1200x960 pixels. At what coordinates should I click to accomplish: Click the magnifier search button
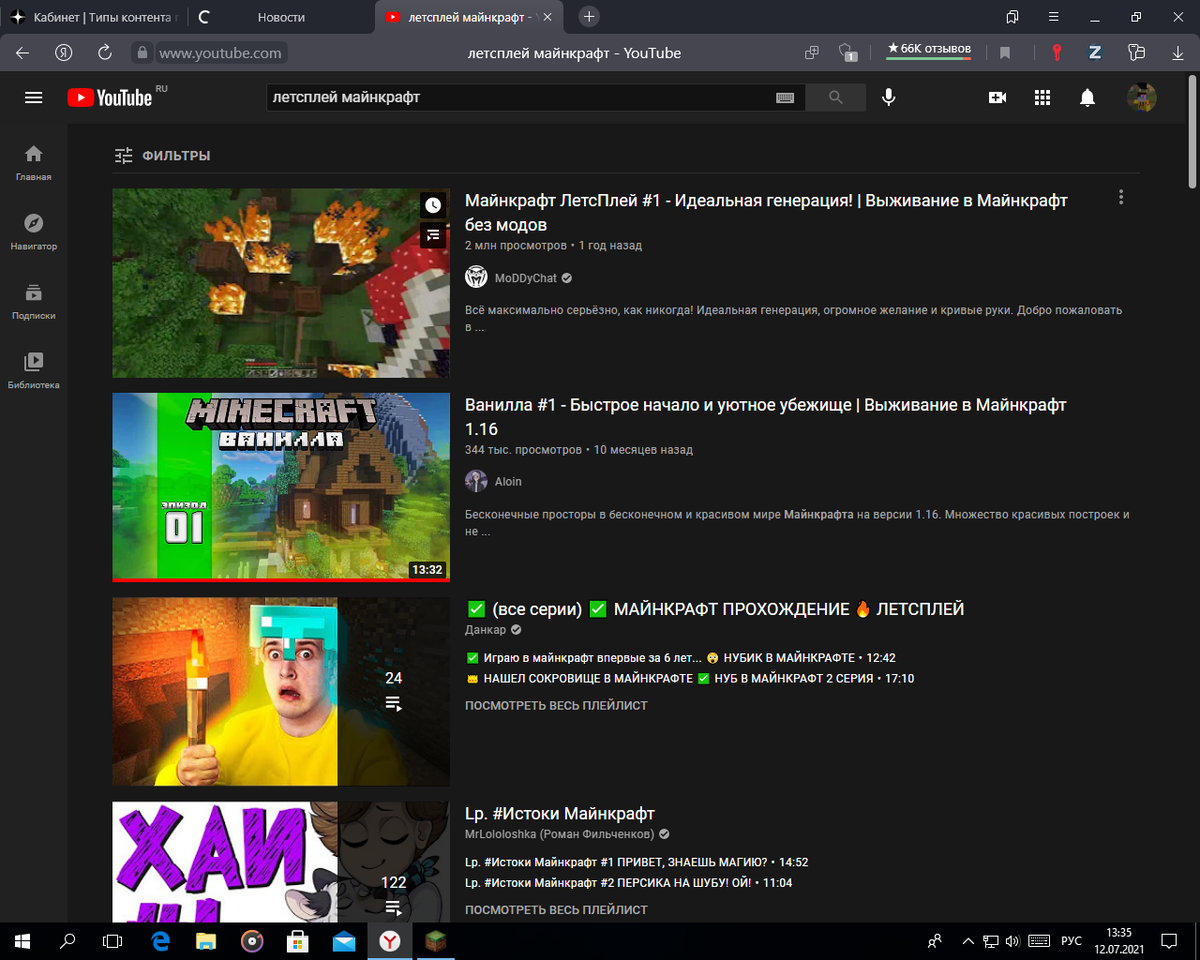(x=836, y=97)
